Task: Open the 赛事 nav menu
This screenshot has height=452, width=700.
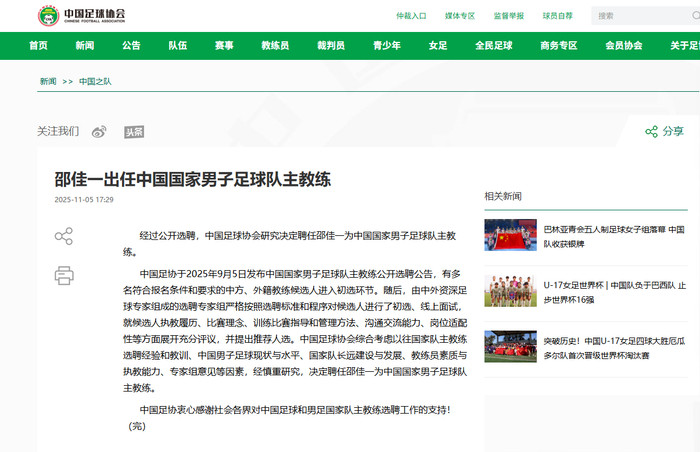Action: (224, 46)
